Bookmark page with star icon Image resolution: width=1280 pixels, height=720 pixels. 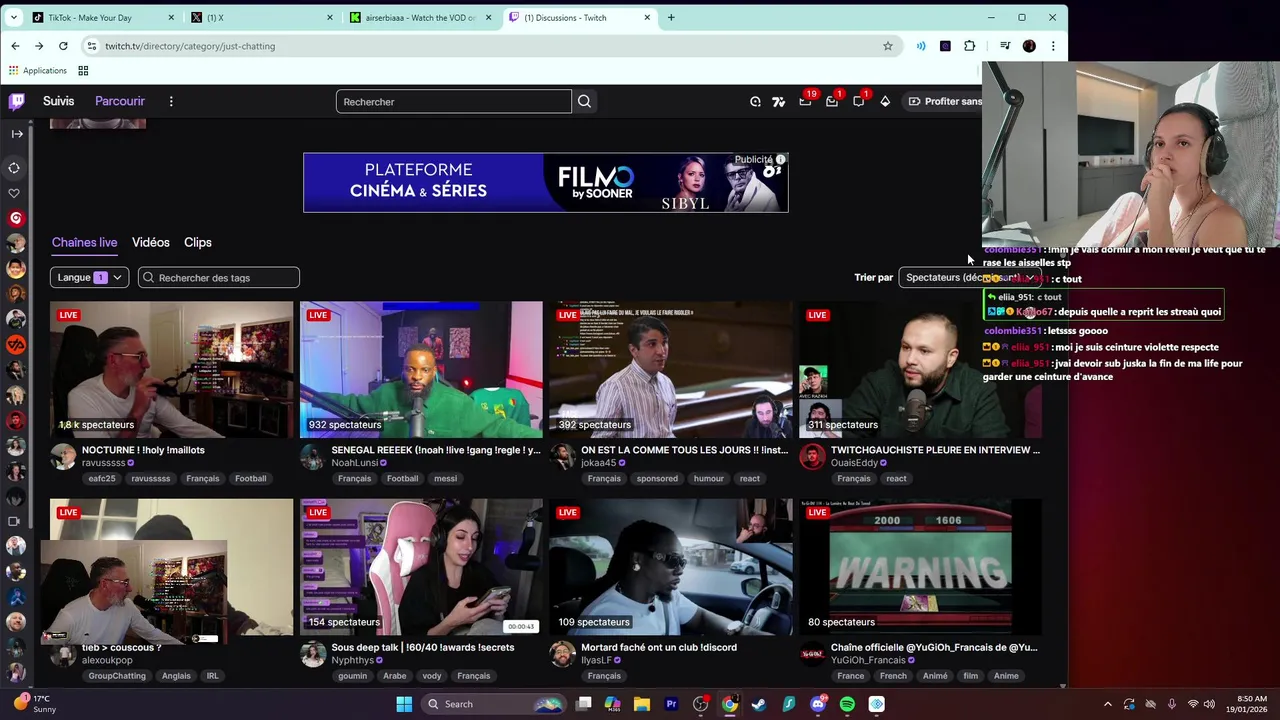(887, 46)
